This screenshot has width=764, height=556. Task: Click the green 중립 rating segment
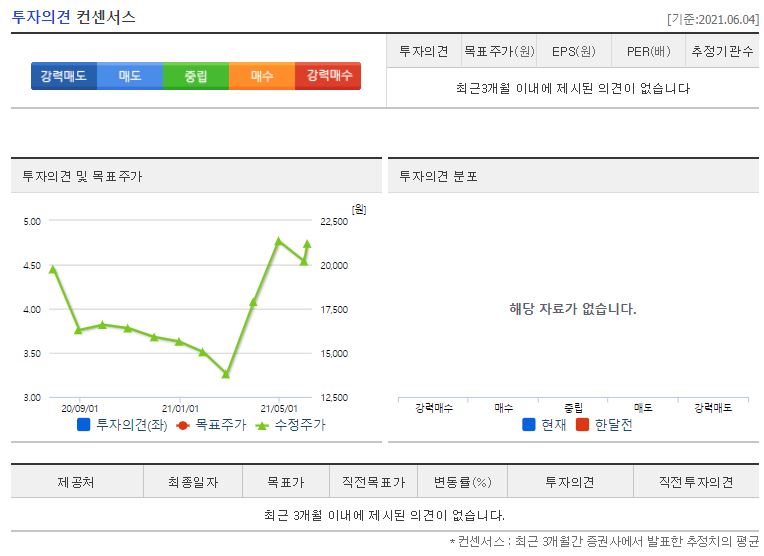pyautogui.click(x=196, y=76)
